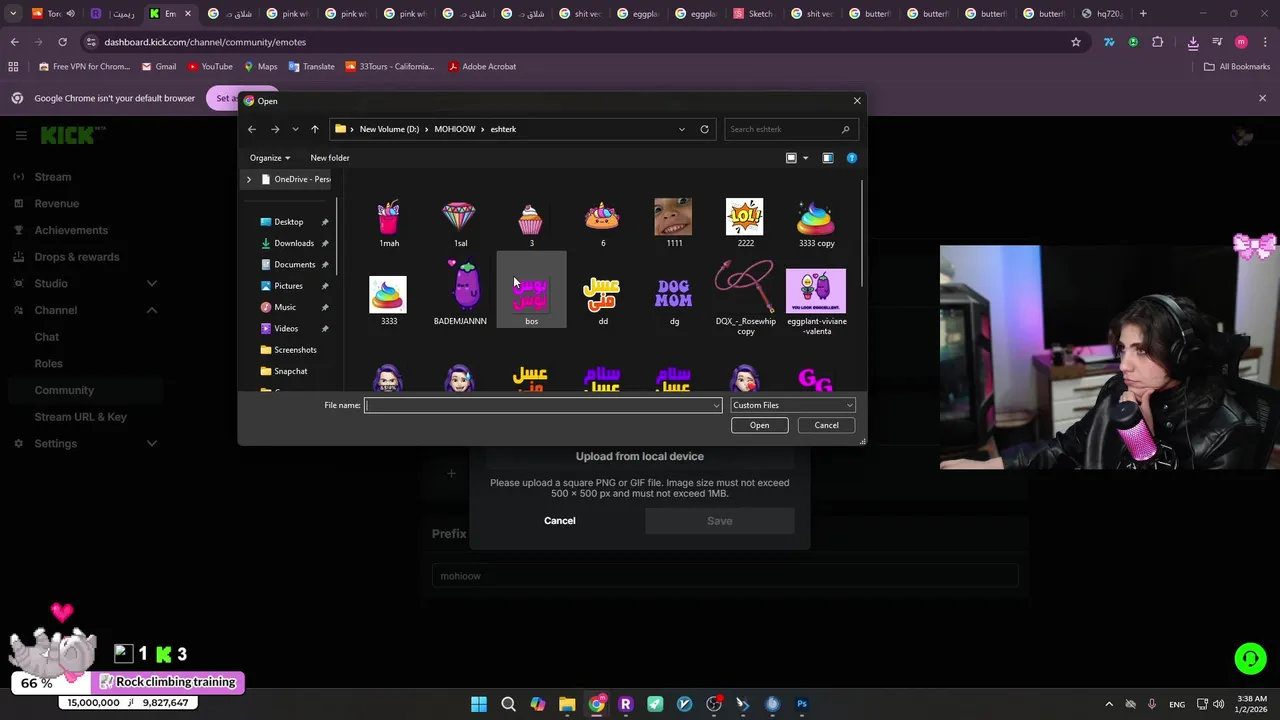Select the BADEMJANNN eggplant image
1280x720 pixels.
pyautogui.click(x=460, y=294)
